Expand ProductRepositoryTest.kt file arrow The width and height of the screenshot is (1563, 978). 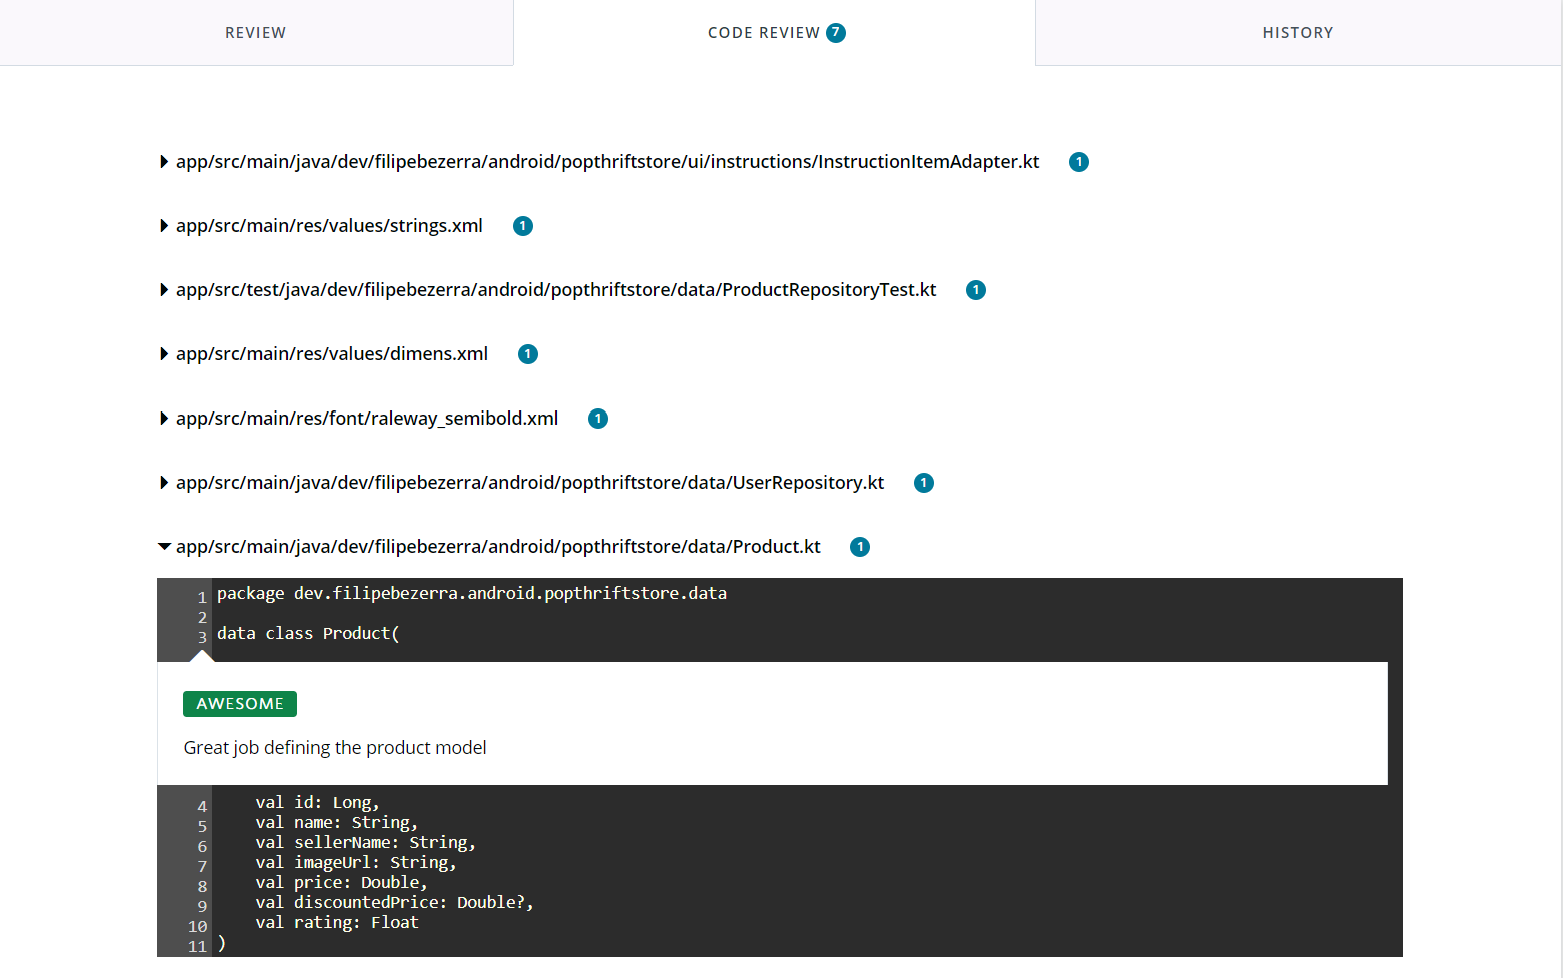pyautogui.click(x=164, y=290)
